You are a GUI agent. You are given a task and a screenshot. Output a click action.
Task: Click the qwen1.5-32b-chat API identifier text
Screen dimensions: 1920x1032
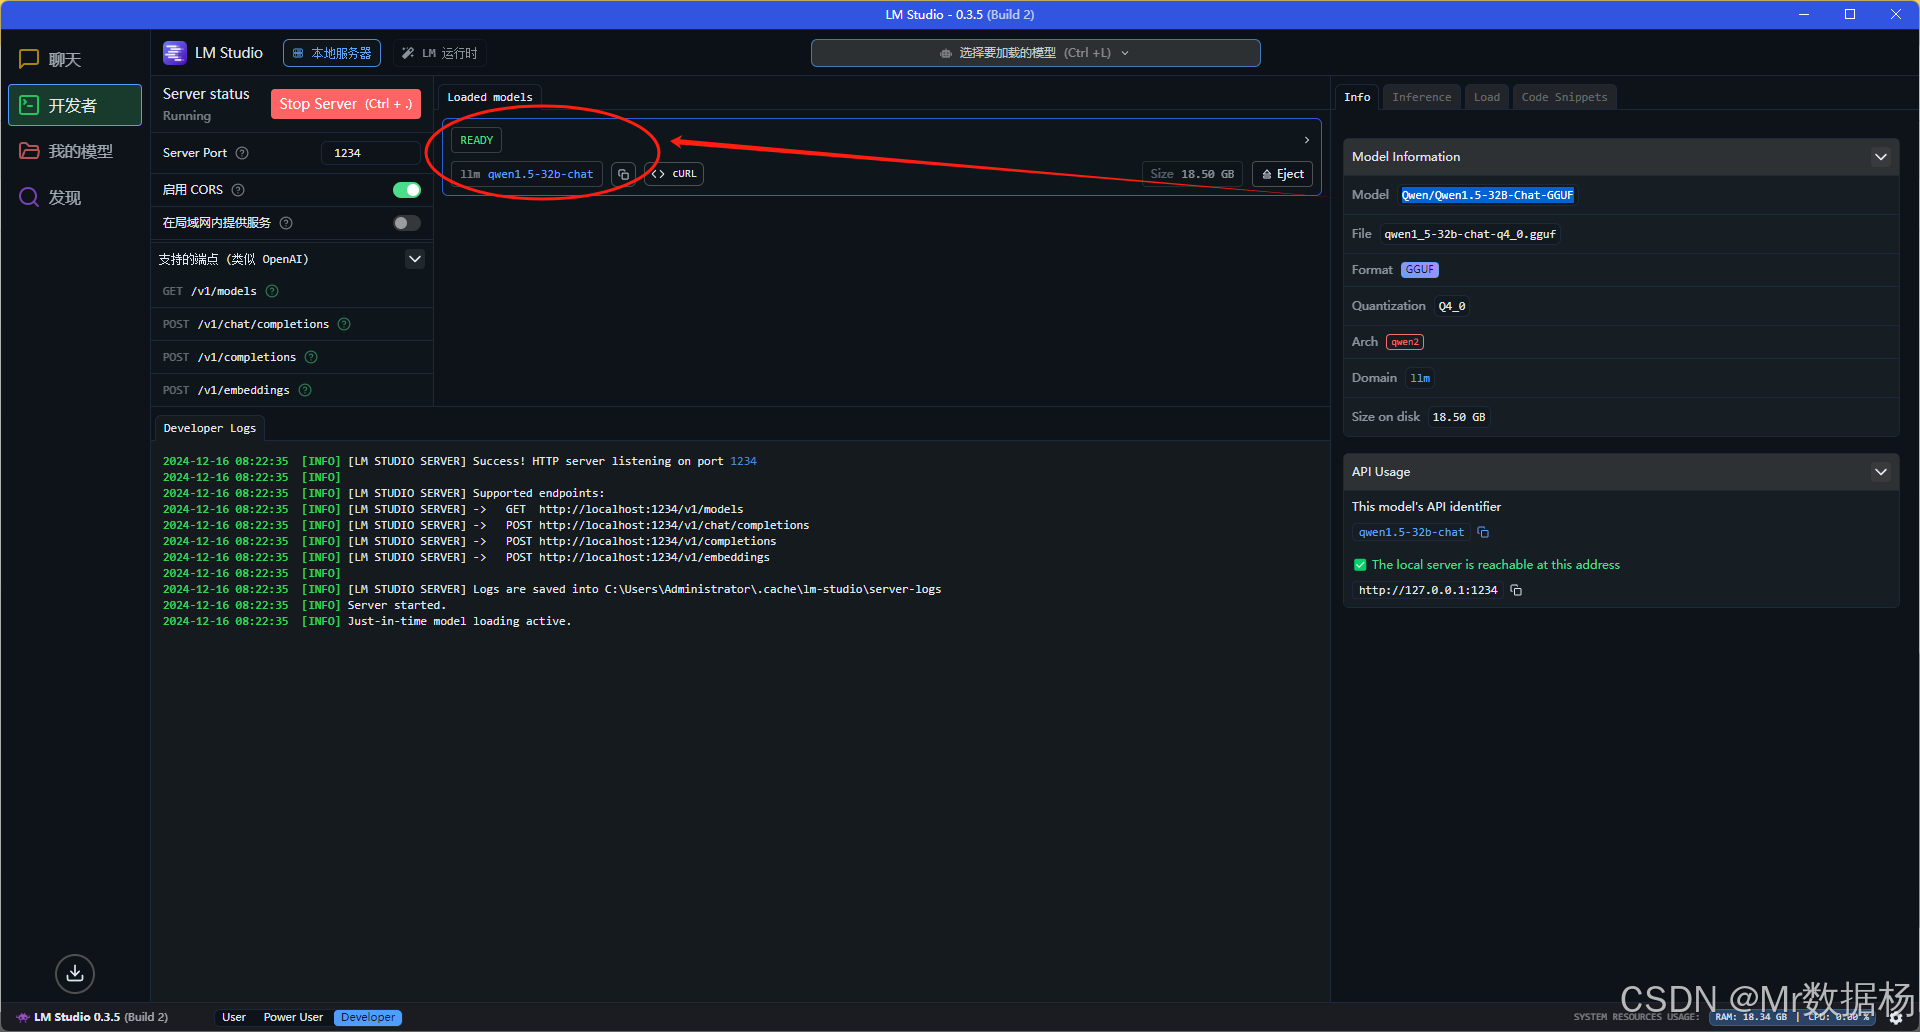(x=1411, y=532)
